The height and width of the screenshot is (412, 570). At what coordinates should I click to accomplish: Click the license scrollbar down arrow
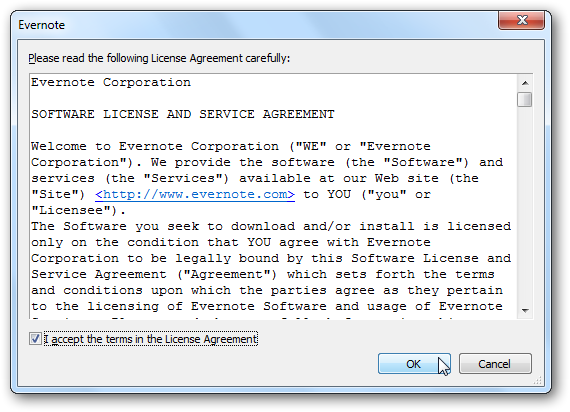[525, 311]
